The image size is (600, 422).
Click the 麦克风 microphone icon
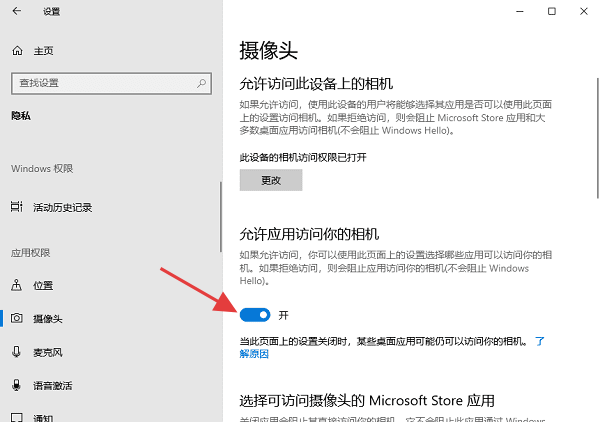(x=16, y=352)
